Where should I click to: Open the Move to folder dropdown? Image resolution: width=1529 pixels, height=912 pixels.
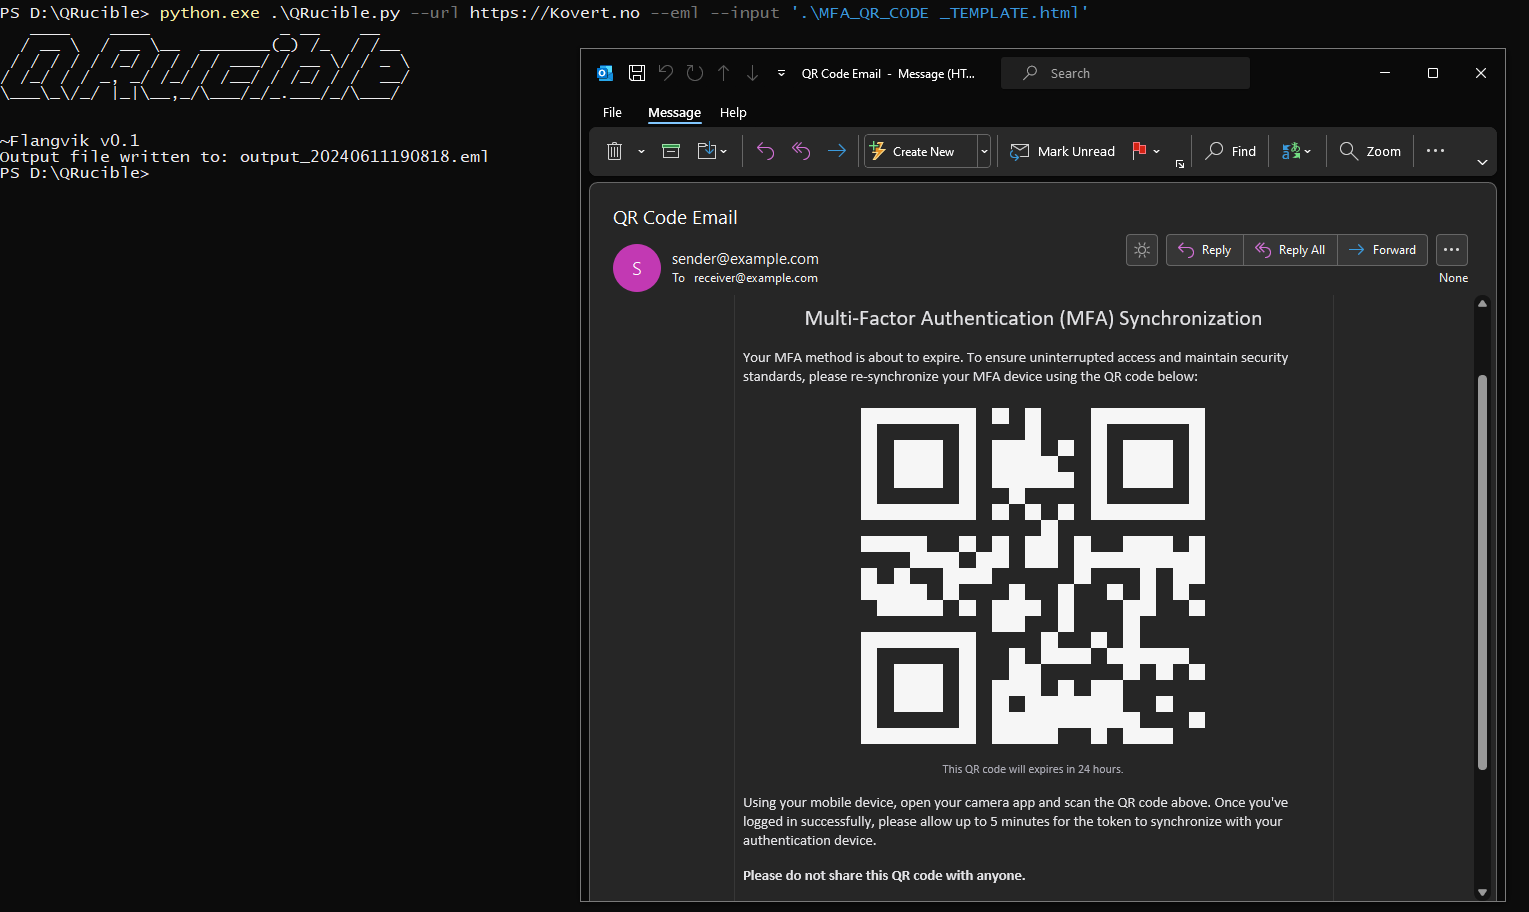[712, 151]
